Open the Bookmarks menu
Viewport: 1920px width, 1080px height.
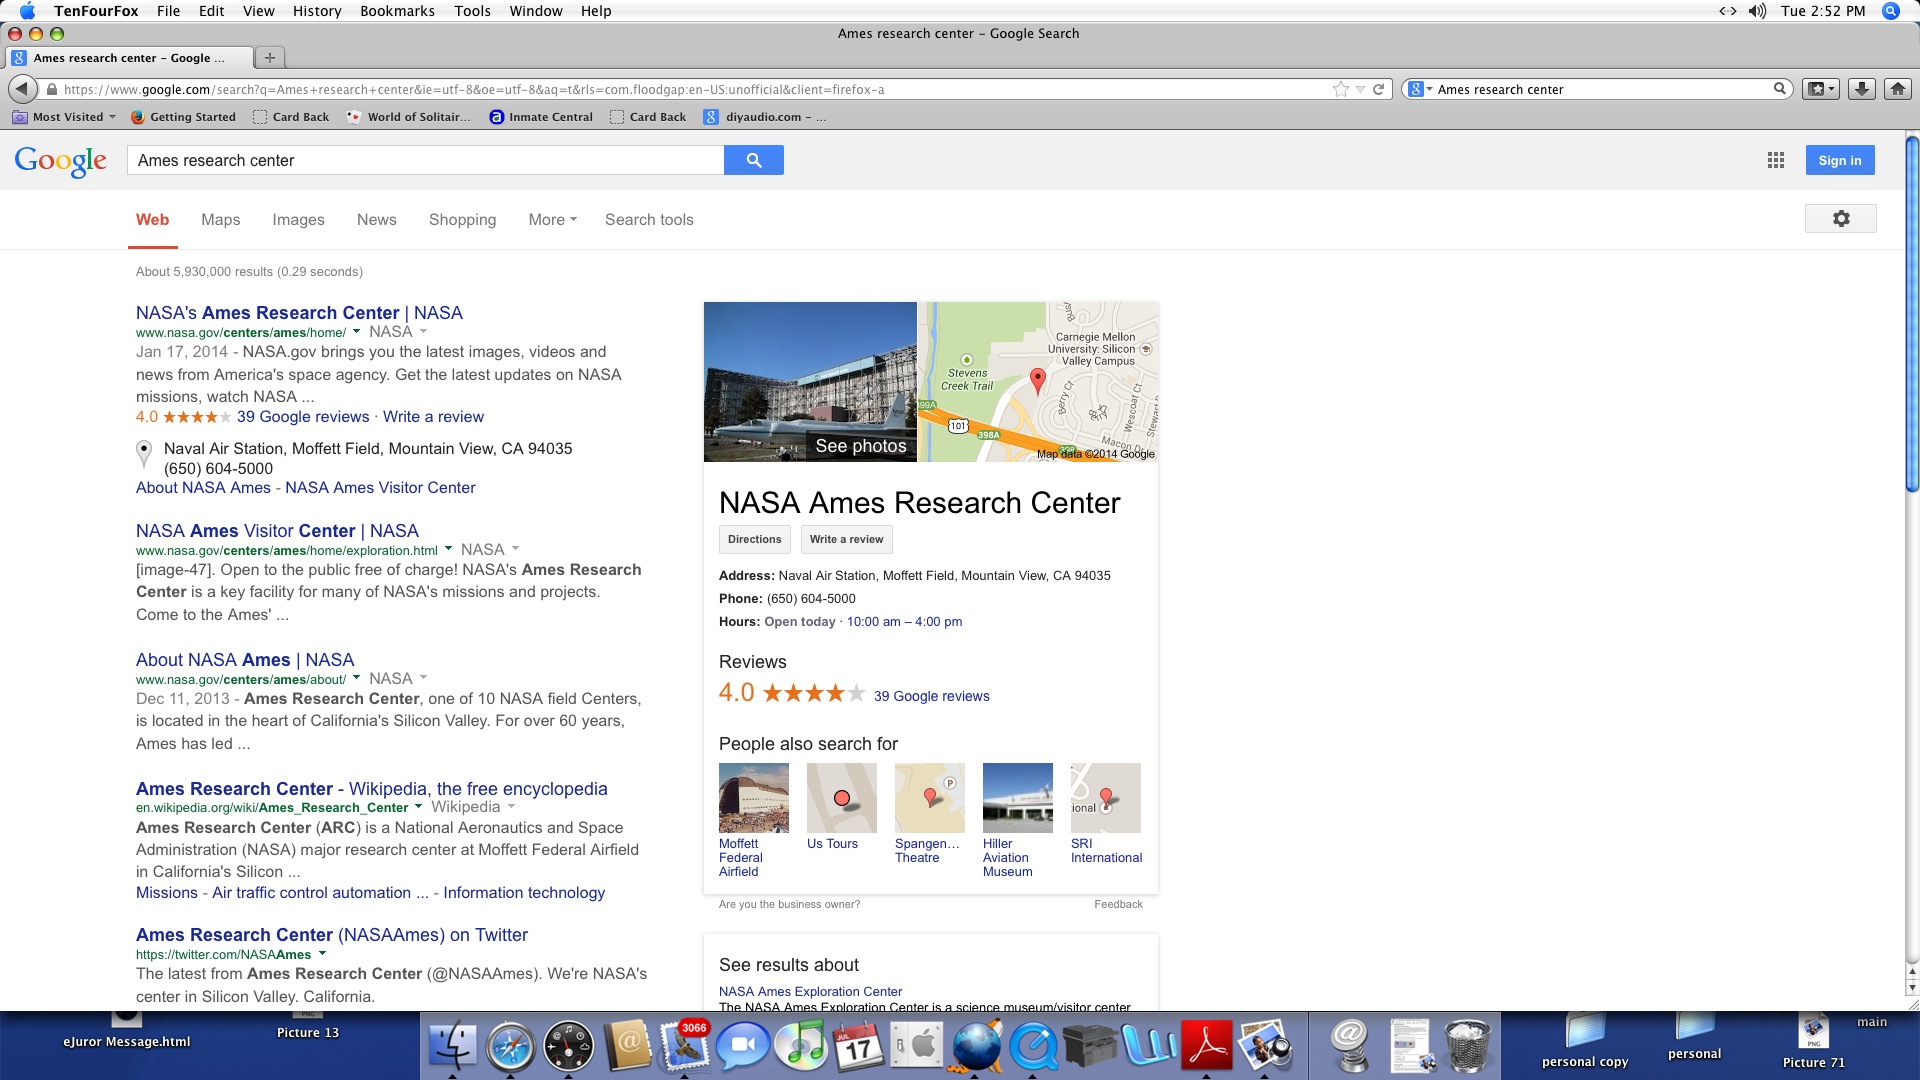pyautogui.click(x=397, y=11)
